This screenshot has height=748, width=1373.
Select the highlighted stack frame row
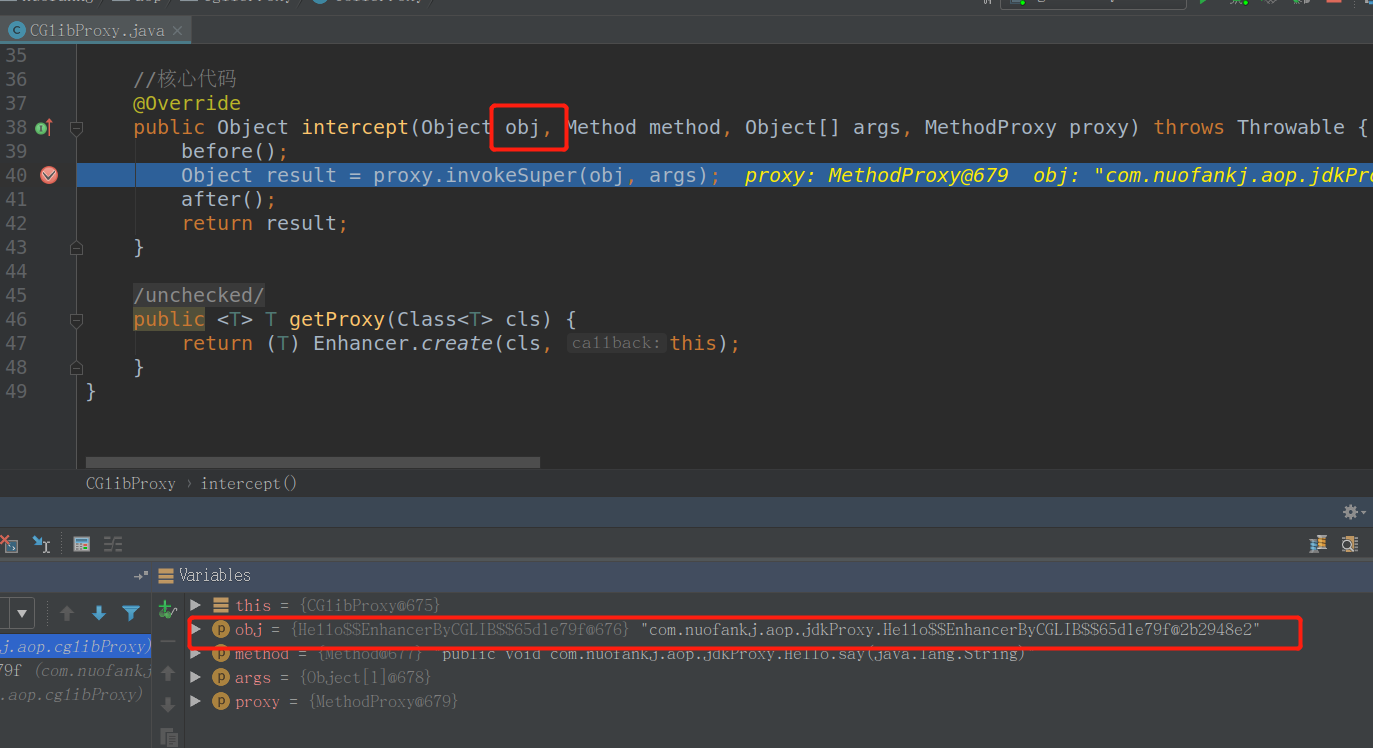click(x=76, y=646)
